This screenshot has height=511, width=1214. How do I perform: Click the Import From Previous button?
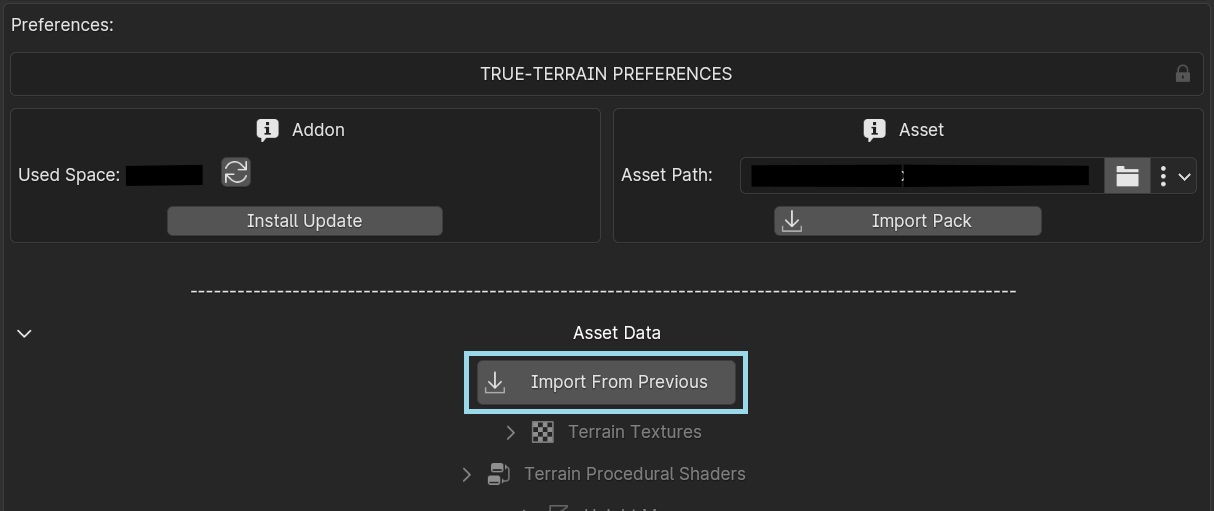pos(606,382)
